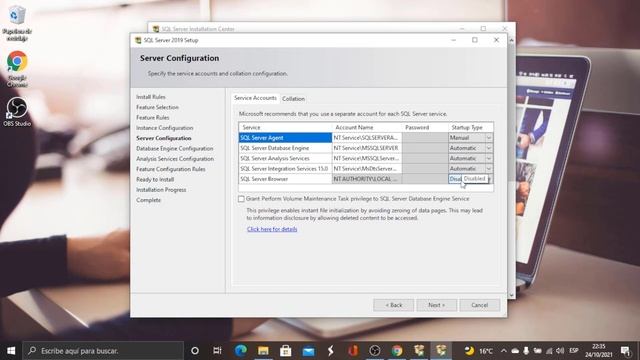Click the Startup Type column header
640x360 pixels.
[x=471, y=127]
